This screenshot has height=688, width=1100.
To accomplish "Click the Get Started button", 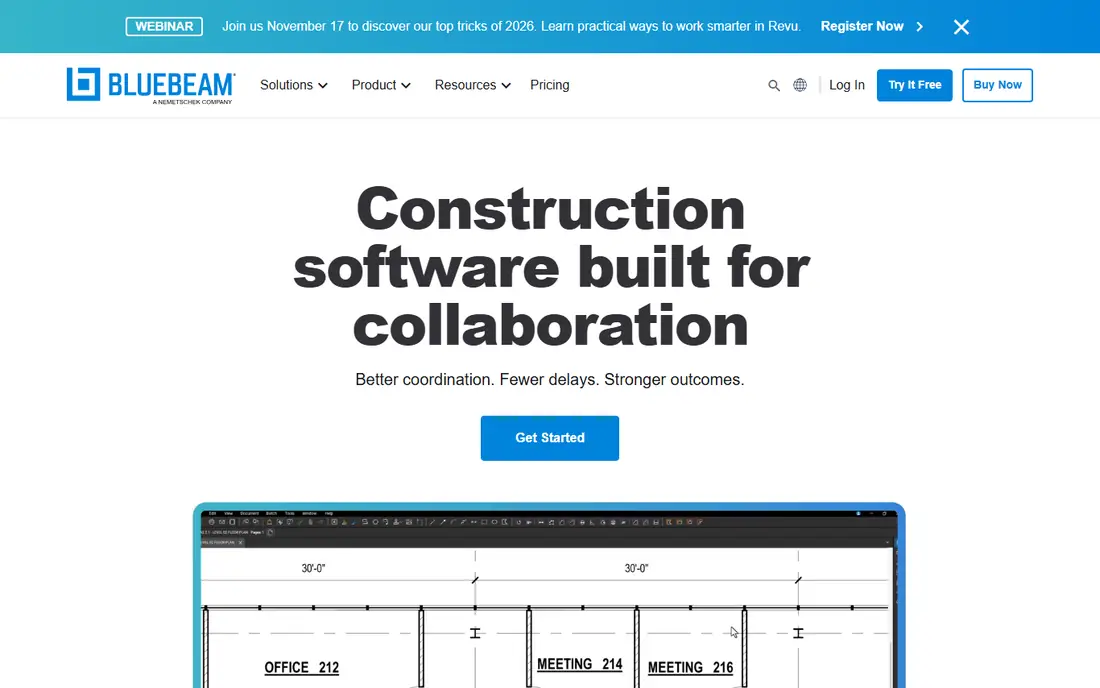I will tap(549, 438).
